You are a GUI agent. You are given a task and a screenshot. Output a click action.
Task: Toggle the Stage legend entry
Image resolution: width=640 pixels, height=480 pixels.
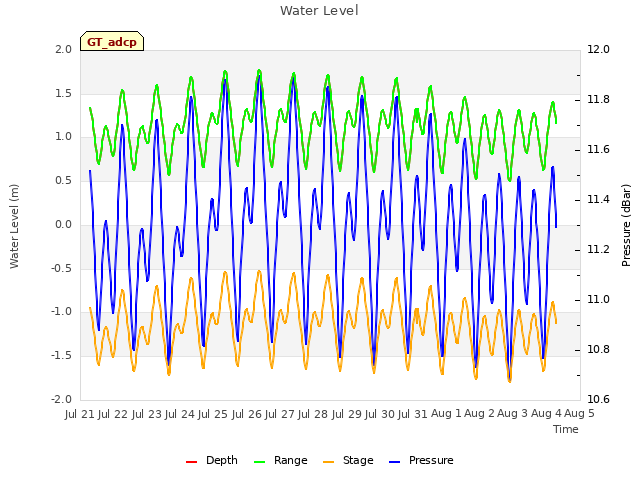348,460
